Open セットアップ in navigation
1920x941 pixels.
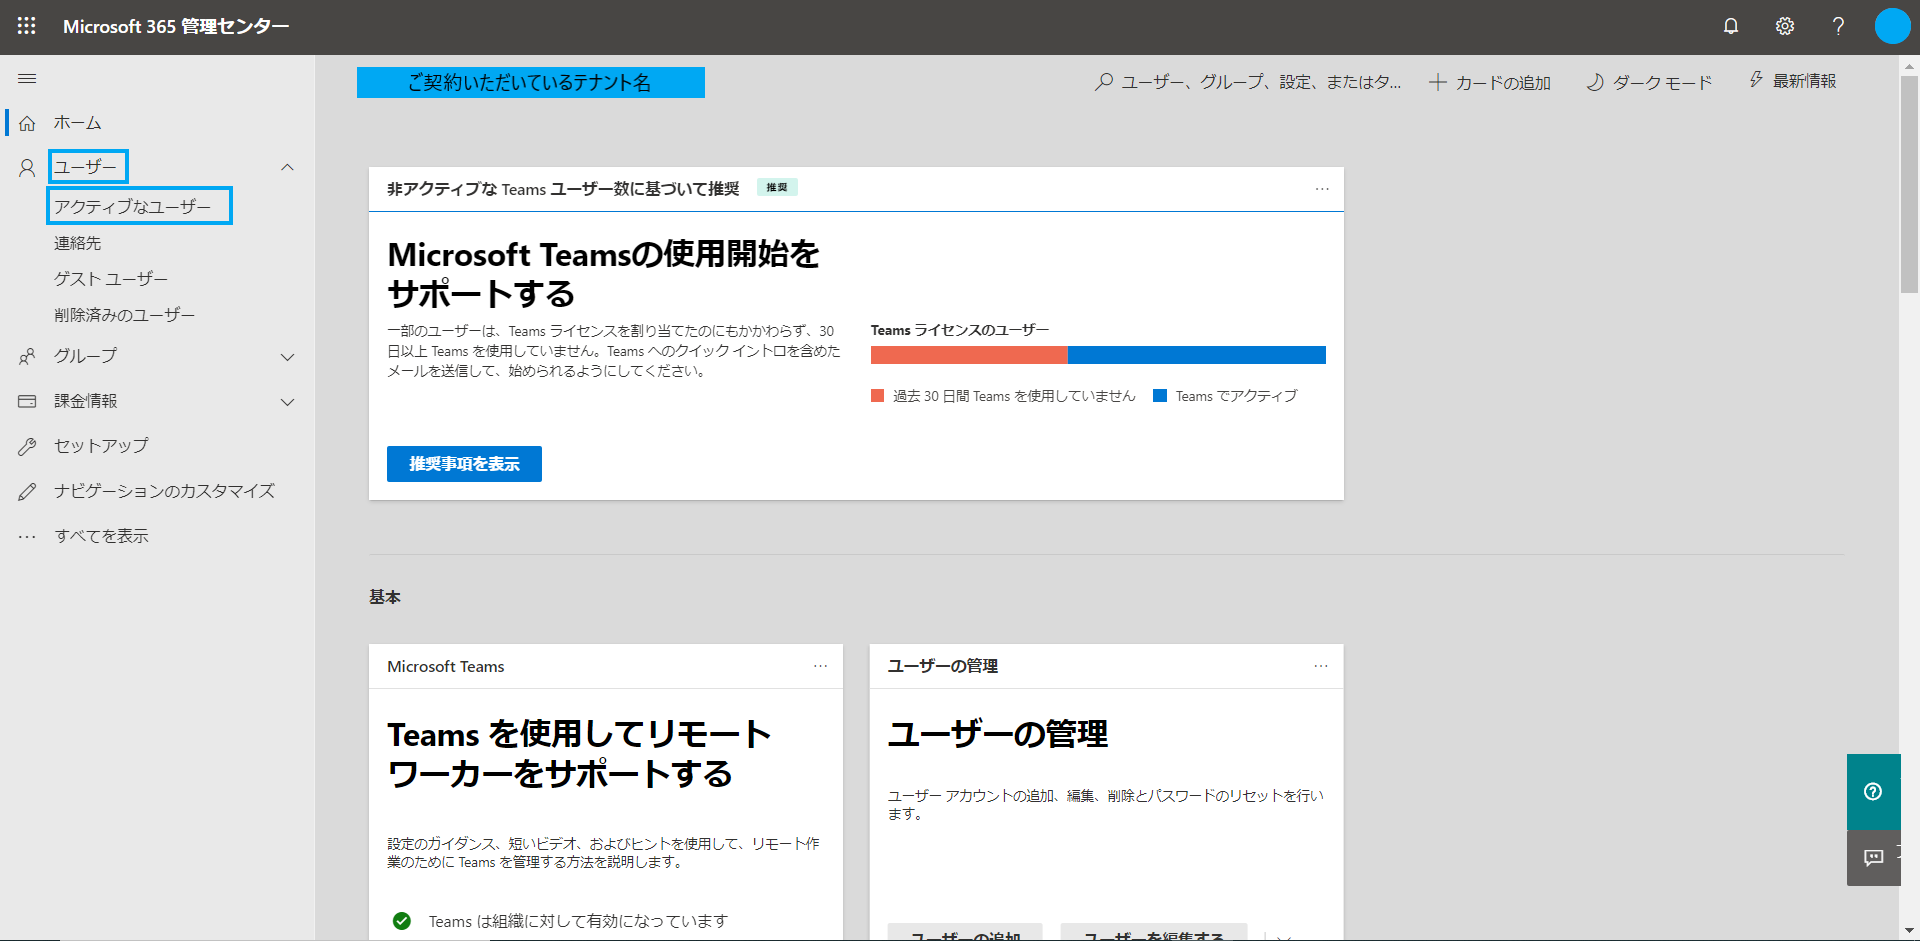(x=101, y=446)
